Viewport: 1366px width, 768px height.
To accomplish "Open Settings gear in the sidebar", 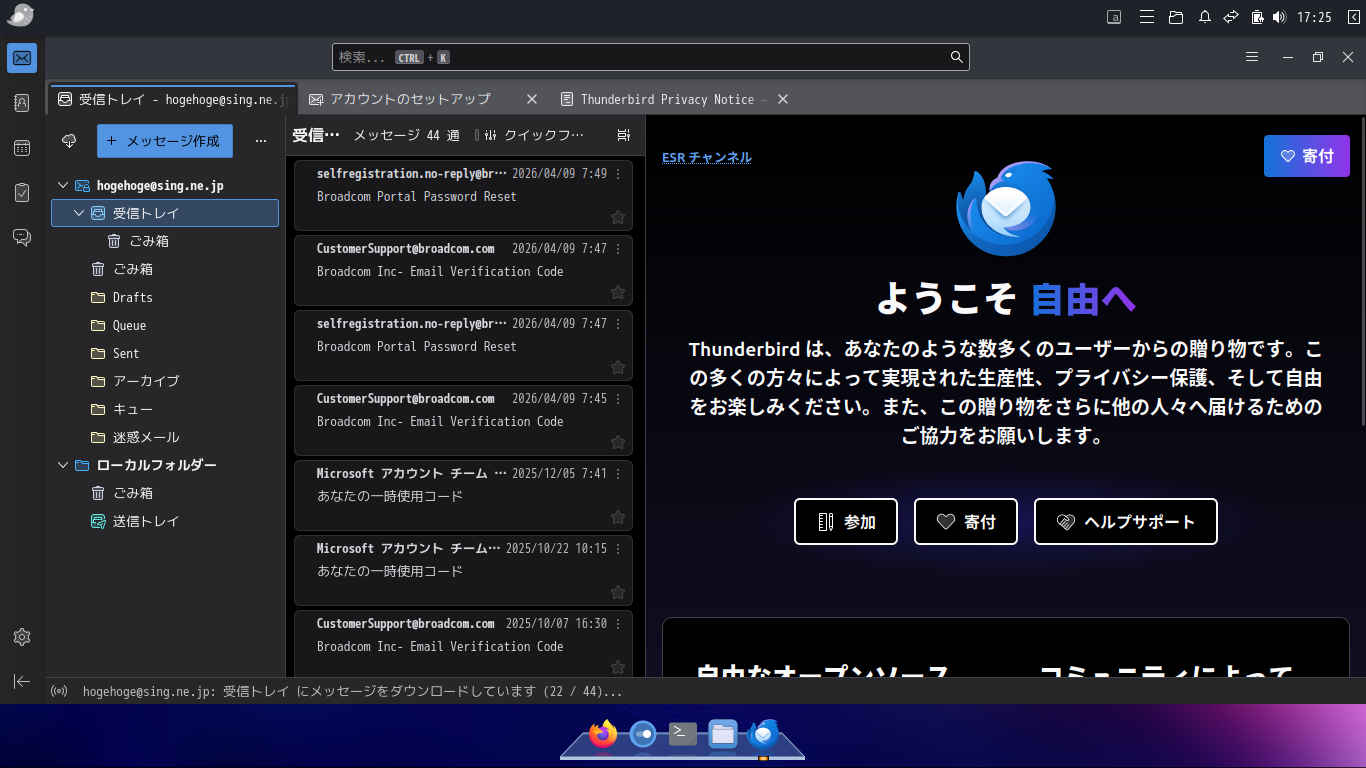I will (x=22, y=637).
